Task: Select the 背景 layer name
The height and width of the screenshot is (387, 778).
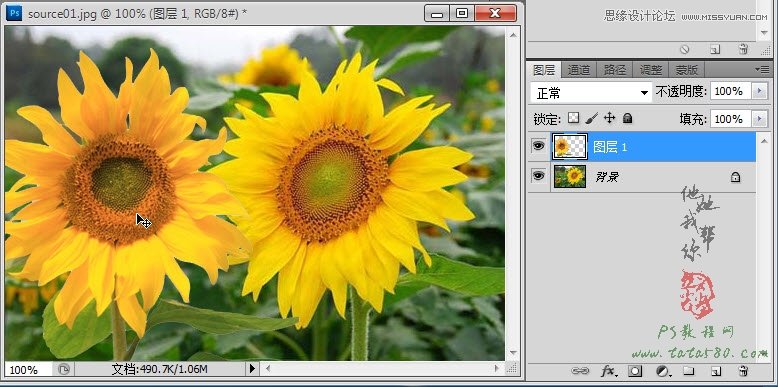Action: [606, 177]
